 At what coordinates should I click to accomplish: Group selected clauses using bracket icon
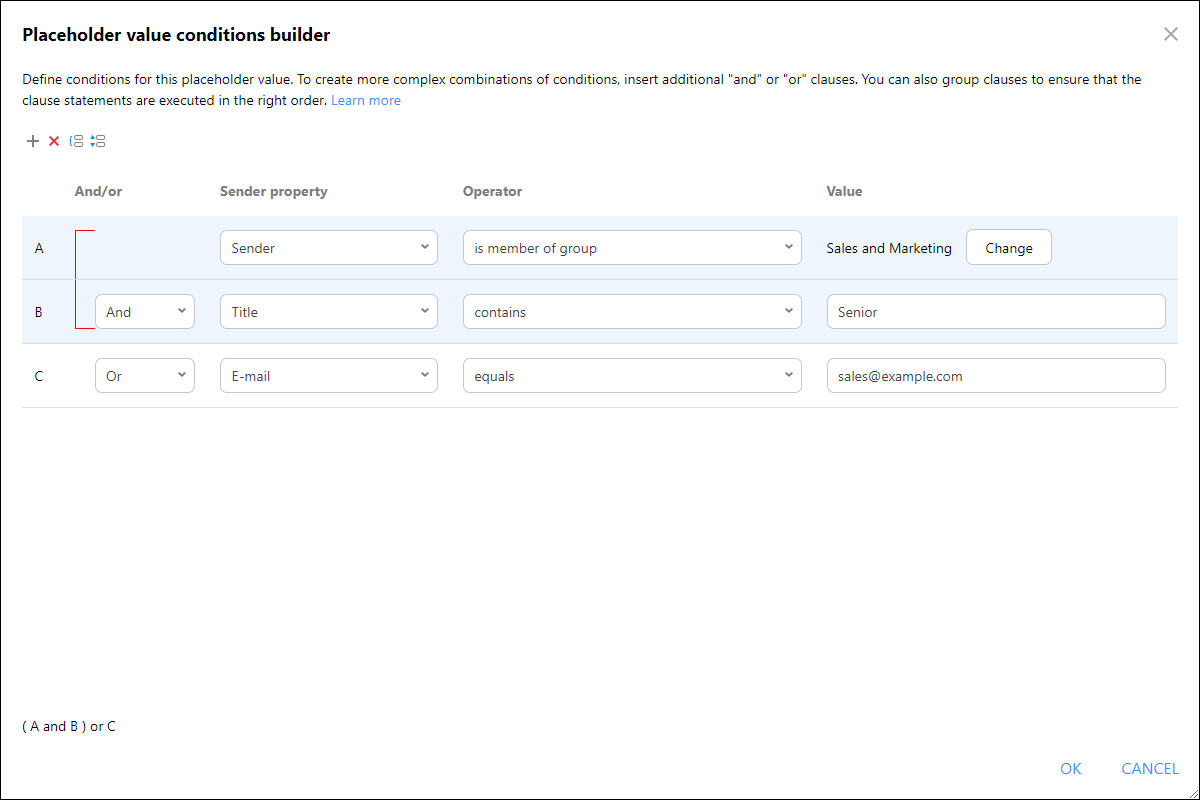tap(76, 141)
